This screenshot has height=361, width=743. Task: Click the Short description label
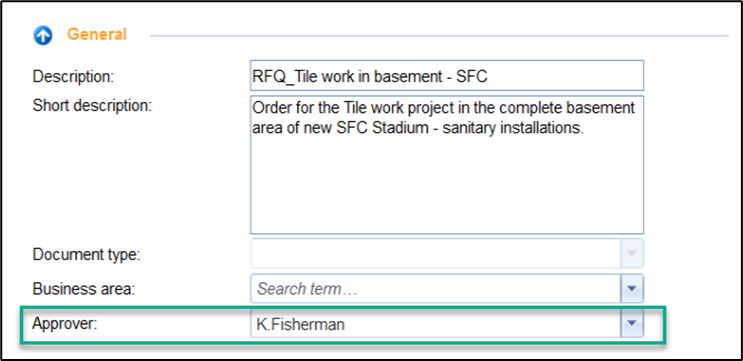[x=92, y=106]
